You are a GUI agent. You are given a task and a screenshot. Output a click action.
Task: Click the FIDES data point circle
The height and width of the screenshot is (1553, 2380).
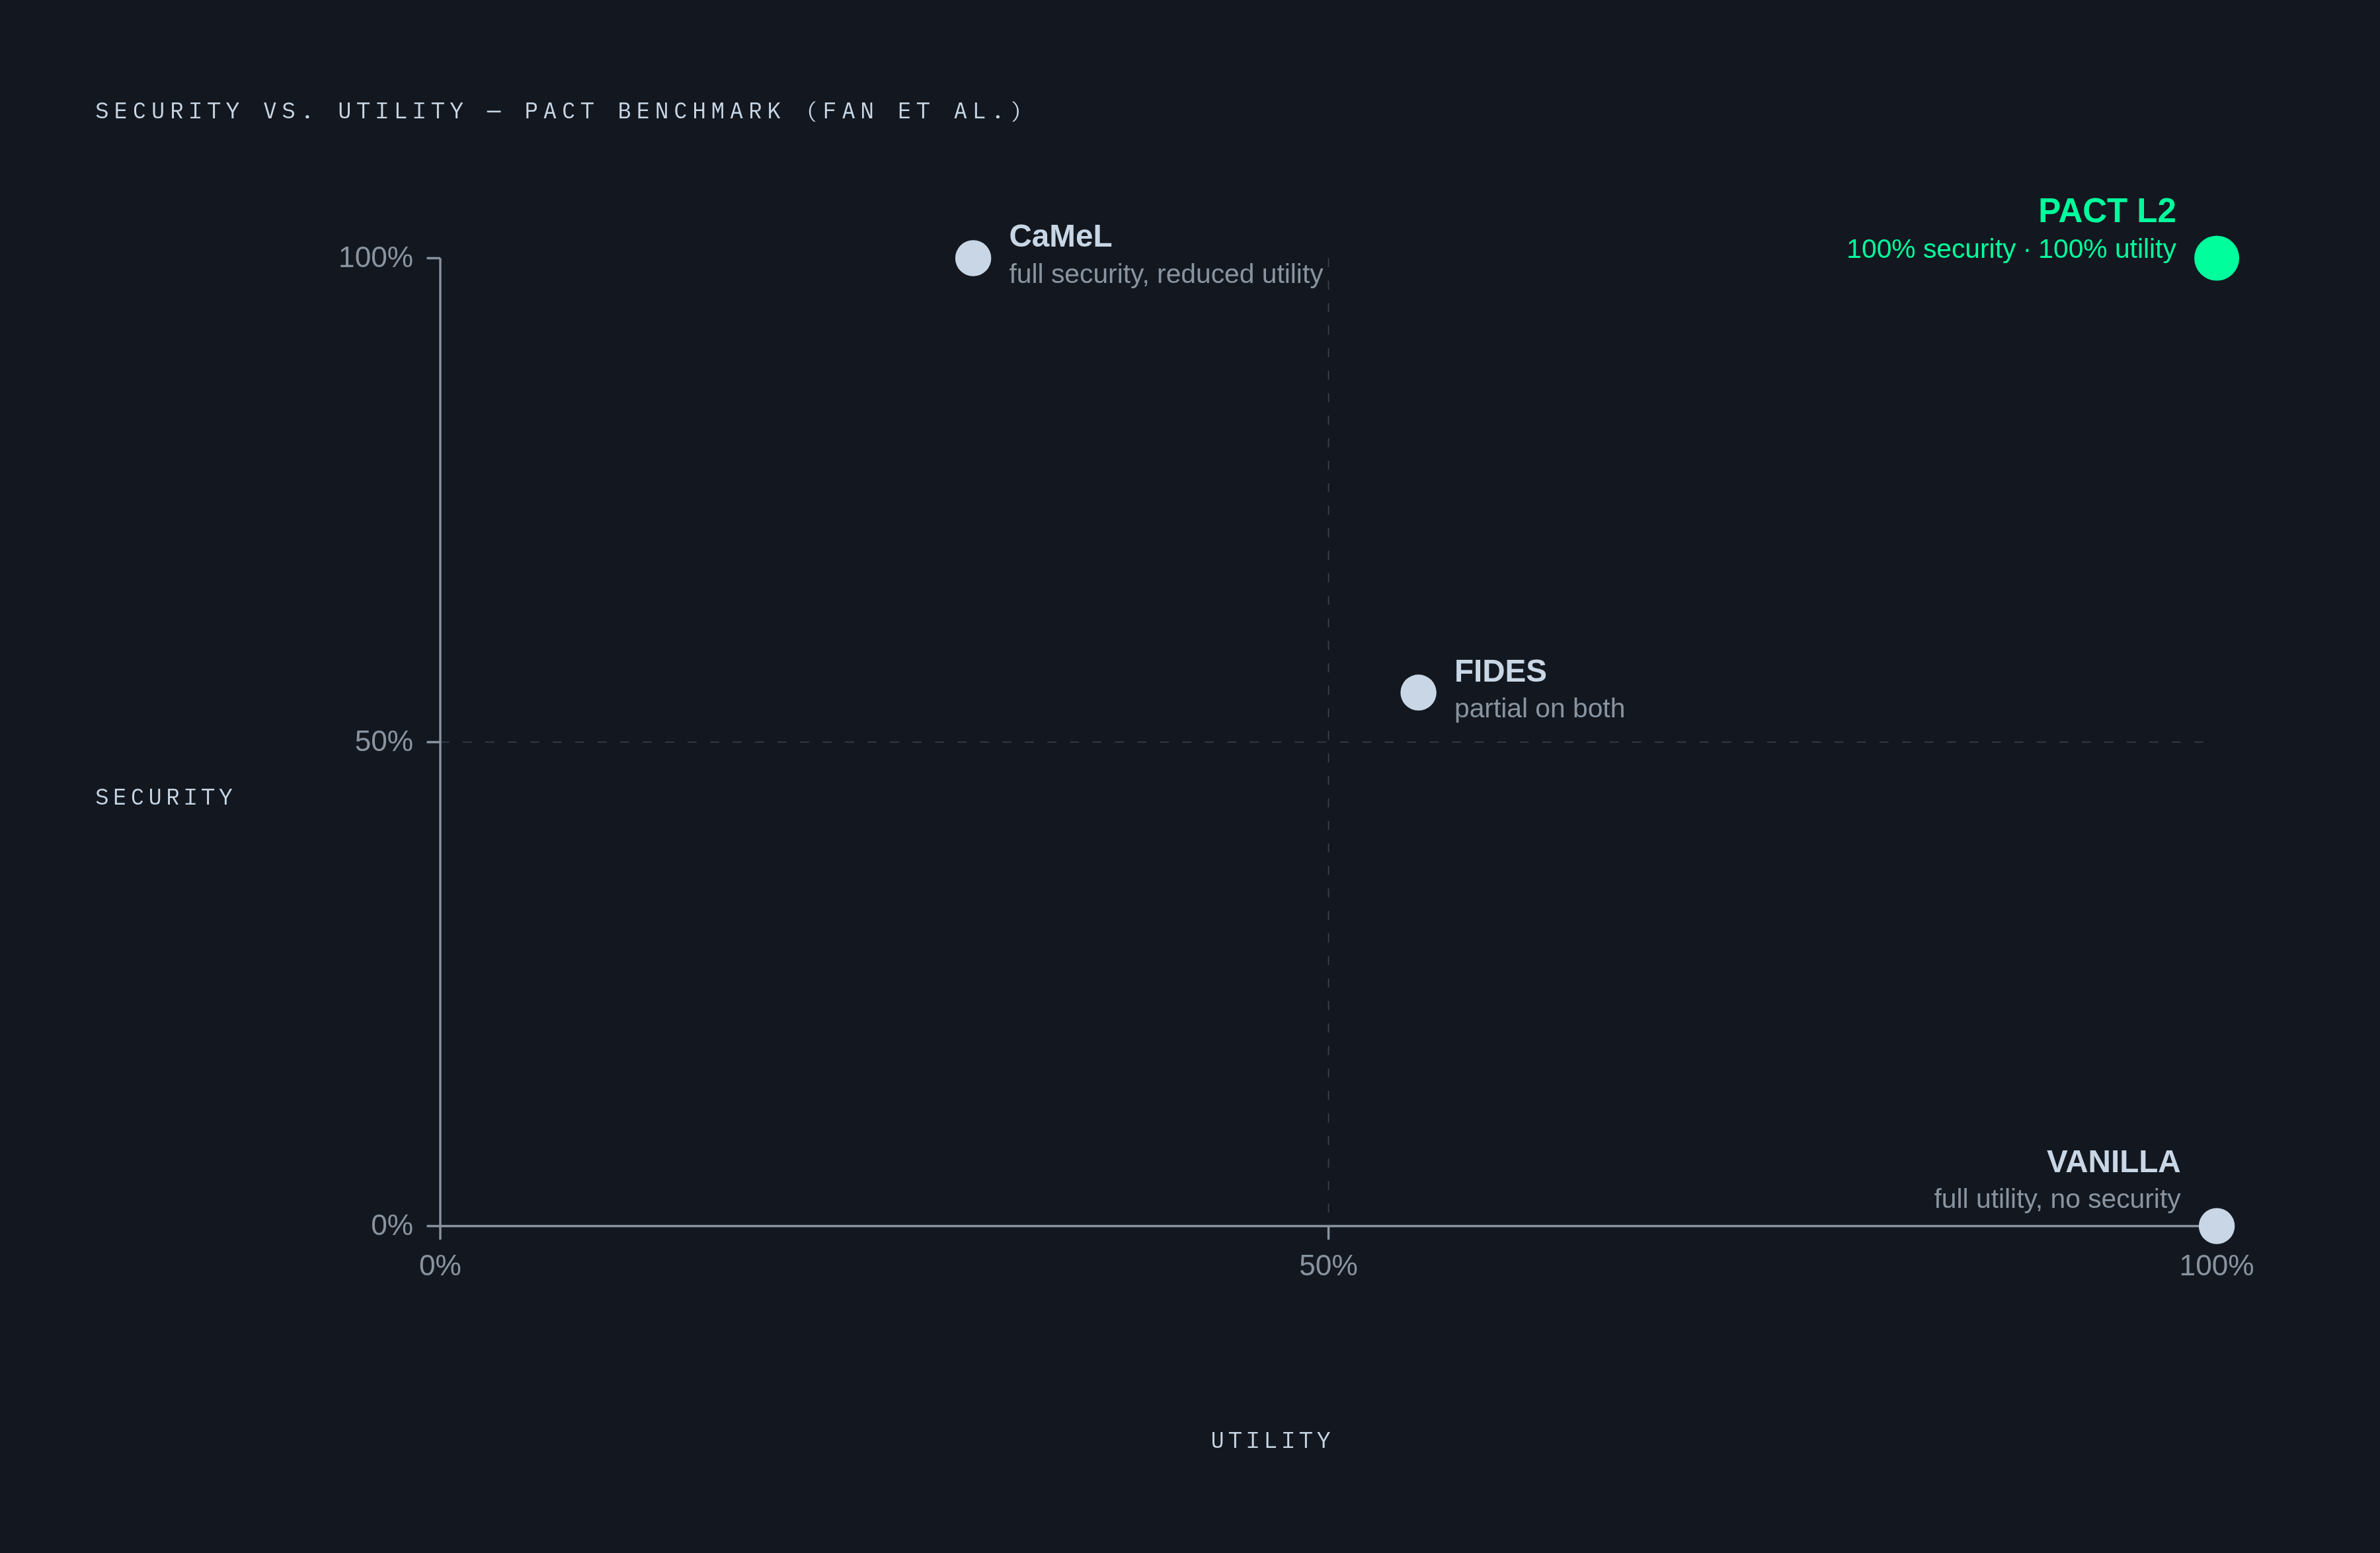(x=1418, y=692)
